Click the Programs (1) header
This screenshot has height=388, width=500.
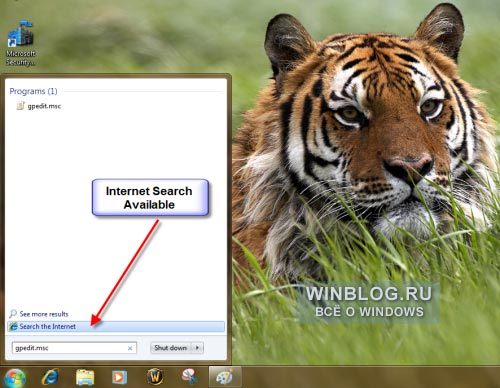point(33,91)
